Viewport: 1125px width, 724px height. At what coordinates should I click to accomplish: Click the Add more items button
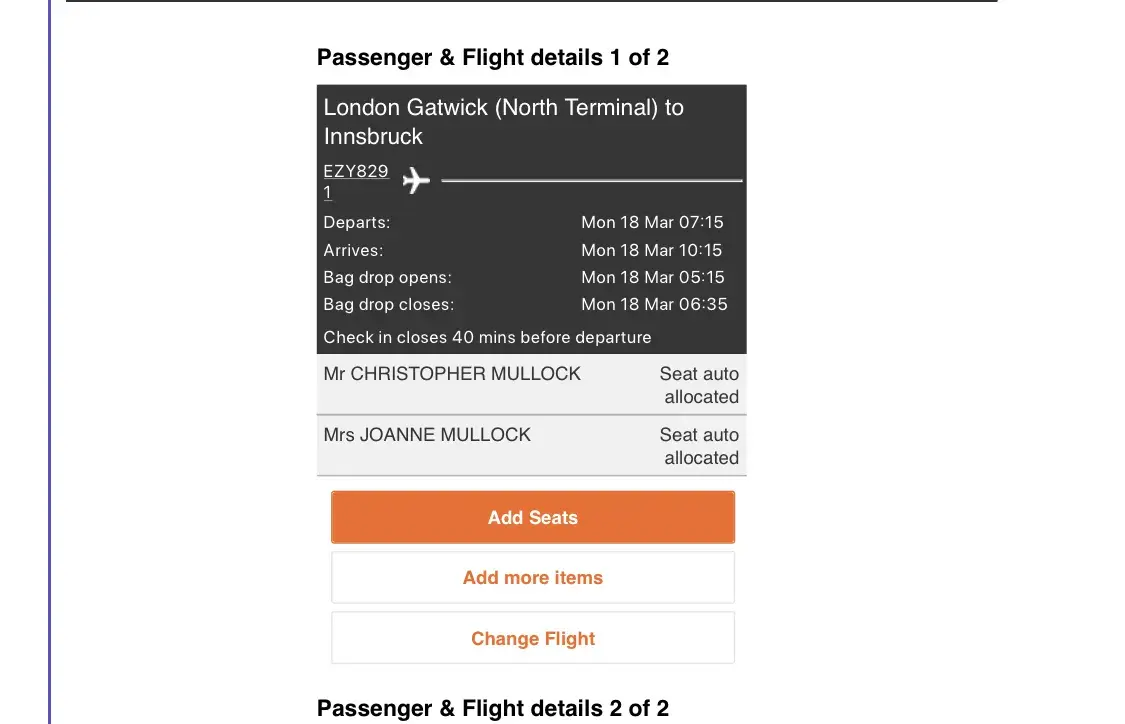coord(532,578)
